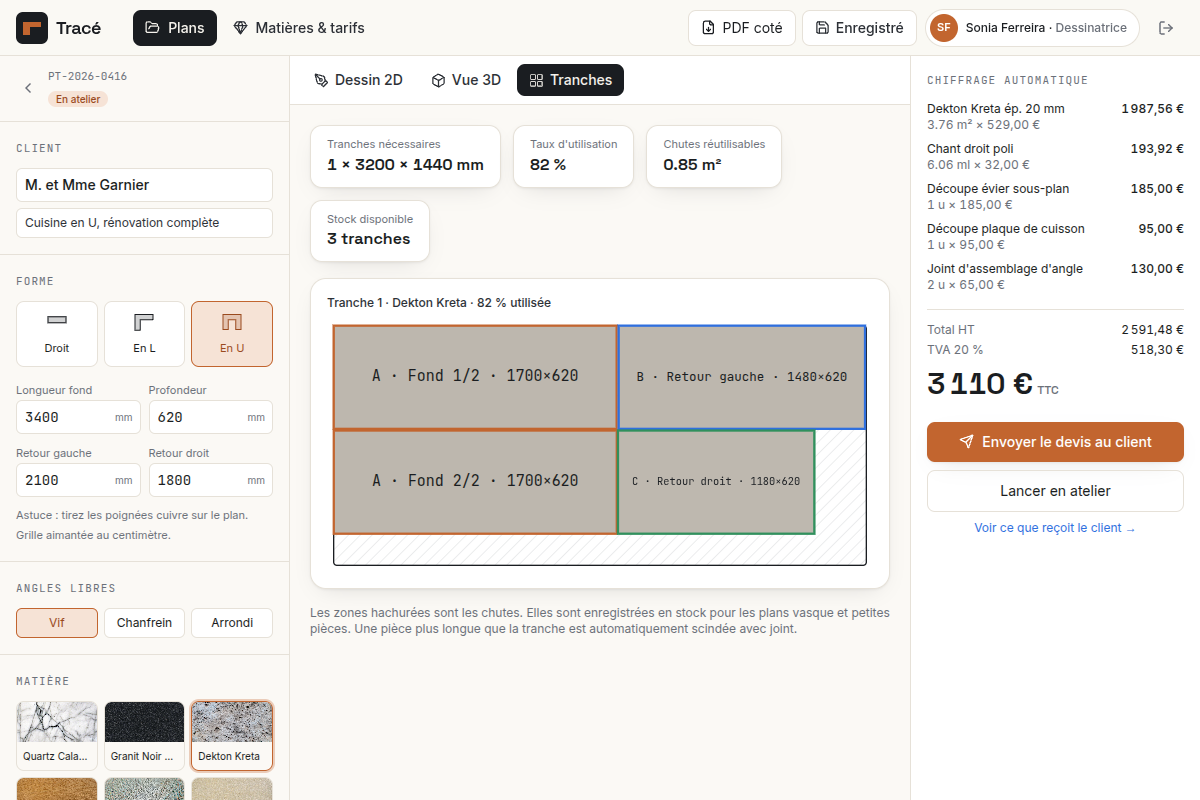This screenshot has height=800, width=1200.
Task: Choose the En U shape
Action: 232,334
